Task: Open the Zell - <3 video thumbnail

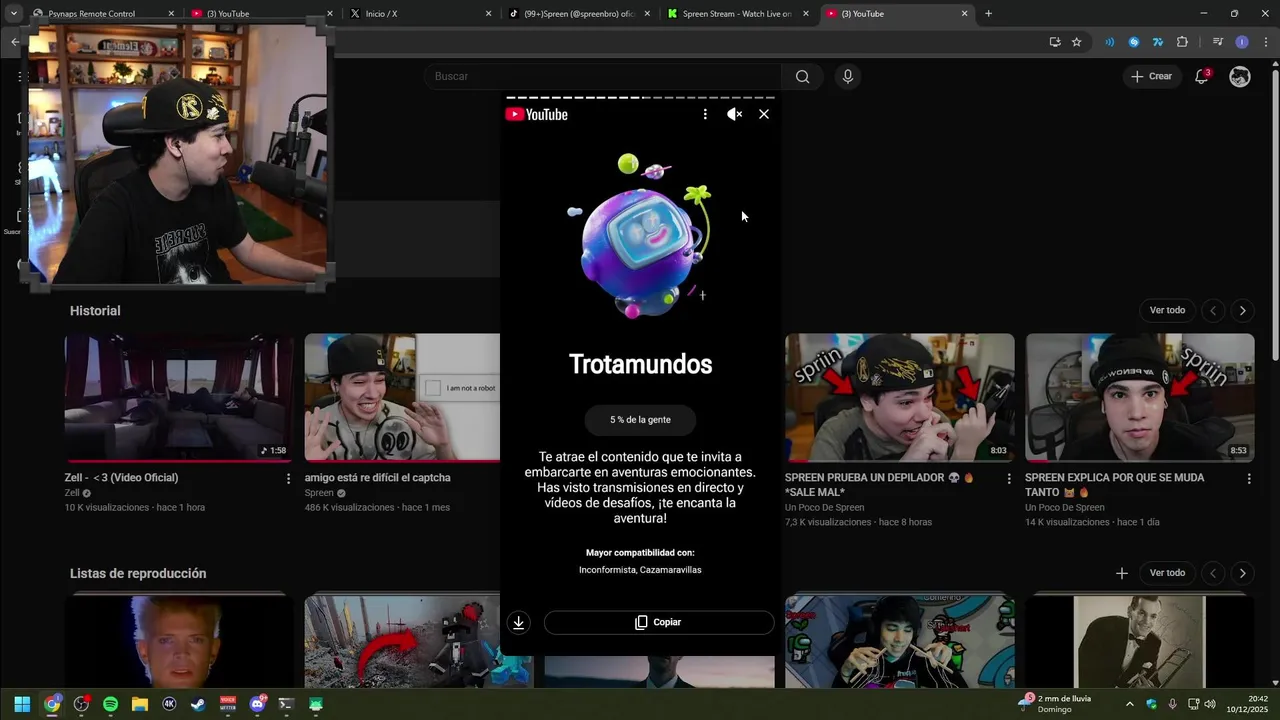Action: tap(179, 397)
